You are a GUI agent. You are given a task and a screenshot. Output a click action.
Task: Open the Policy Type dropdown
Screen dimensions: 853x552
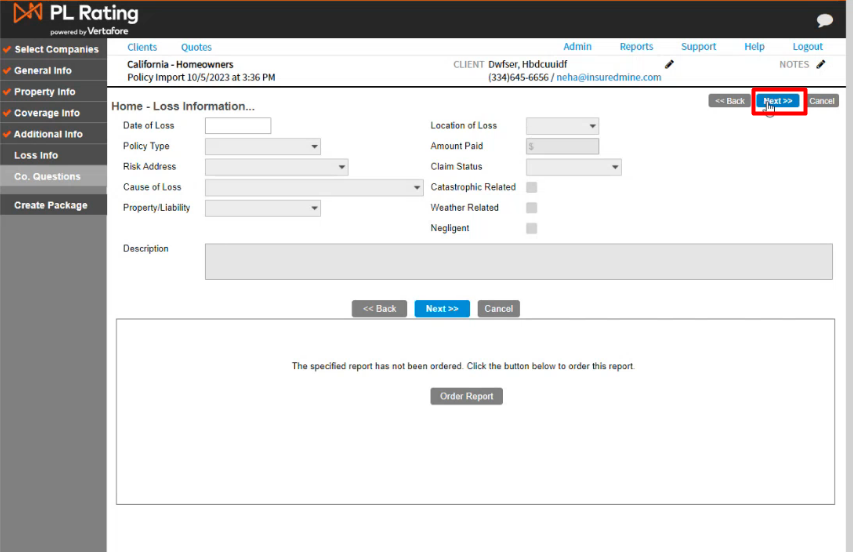263,146
